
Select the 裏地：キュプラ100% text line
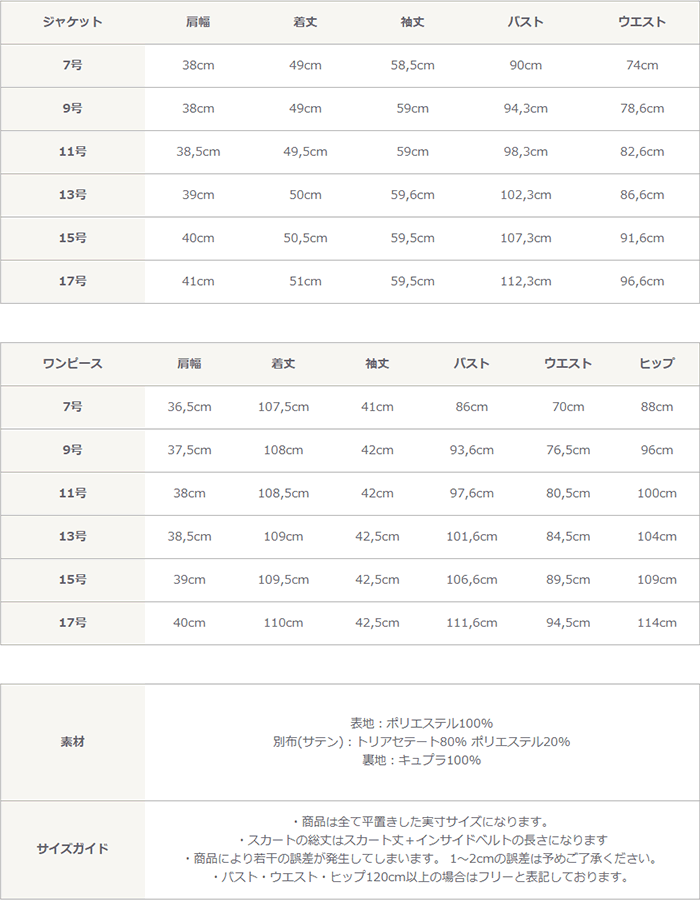click(x=421, y=760)
